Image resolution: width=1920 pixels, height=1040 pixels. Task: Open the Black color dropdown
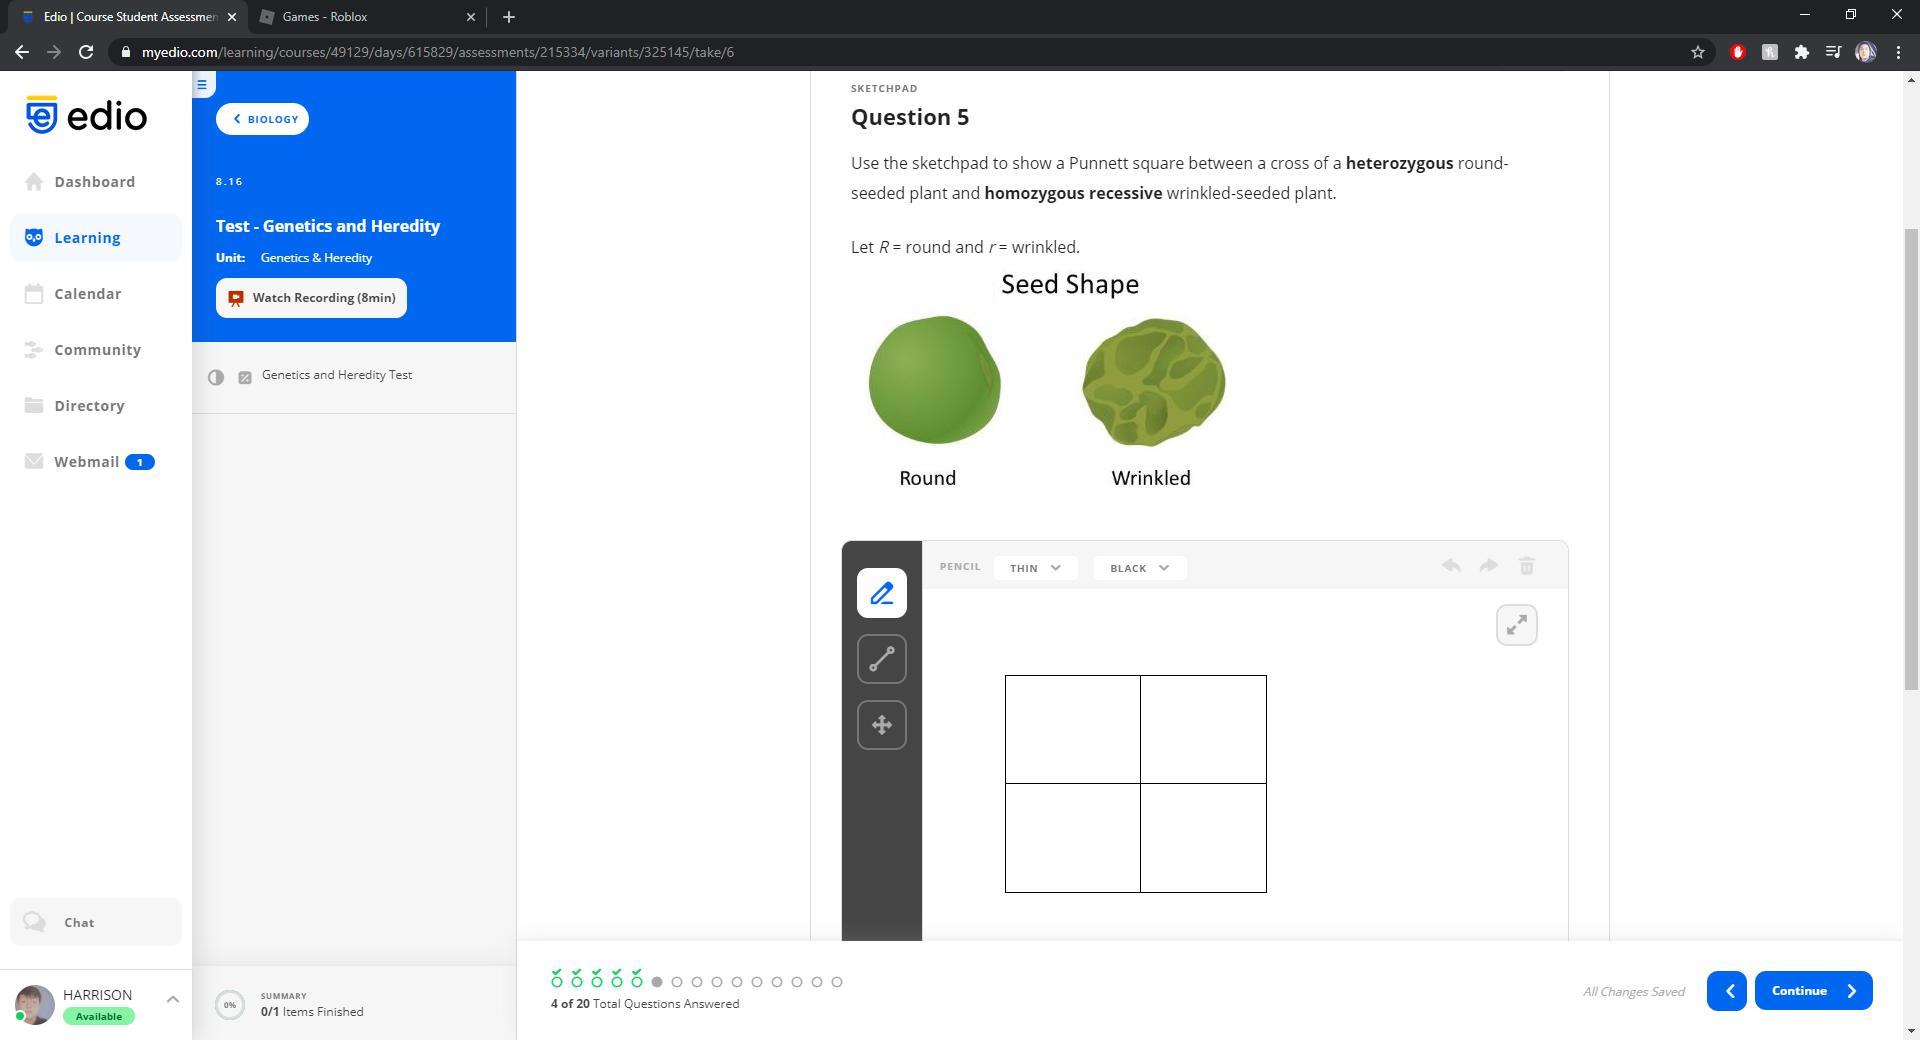point(1139,568)
